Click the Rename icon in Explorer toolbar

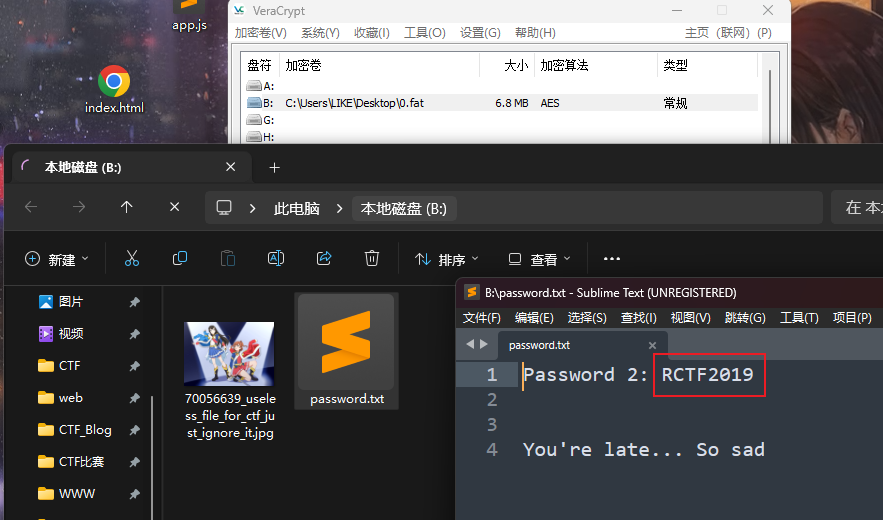click(x=276, y=259)
